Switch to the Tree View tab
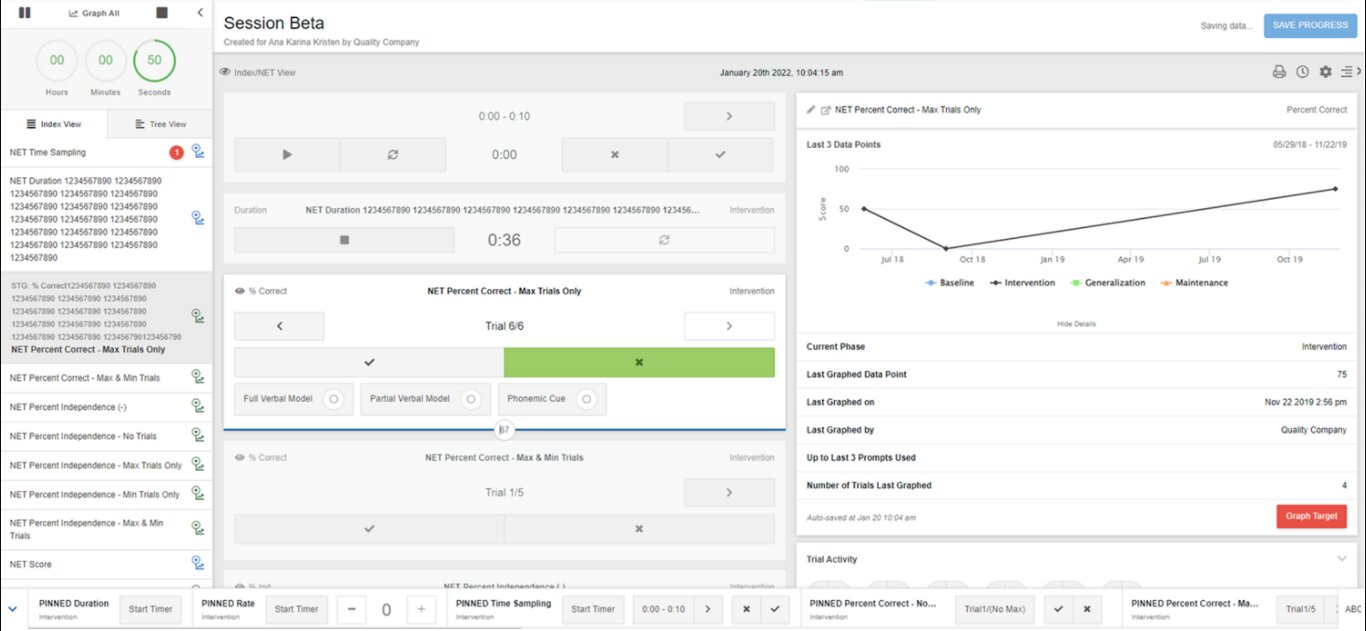Screen dimensions: 1366x631 (x=160, y=124)
